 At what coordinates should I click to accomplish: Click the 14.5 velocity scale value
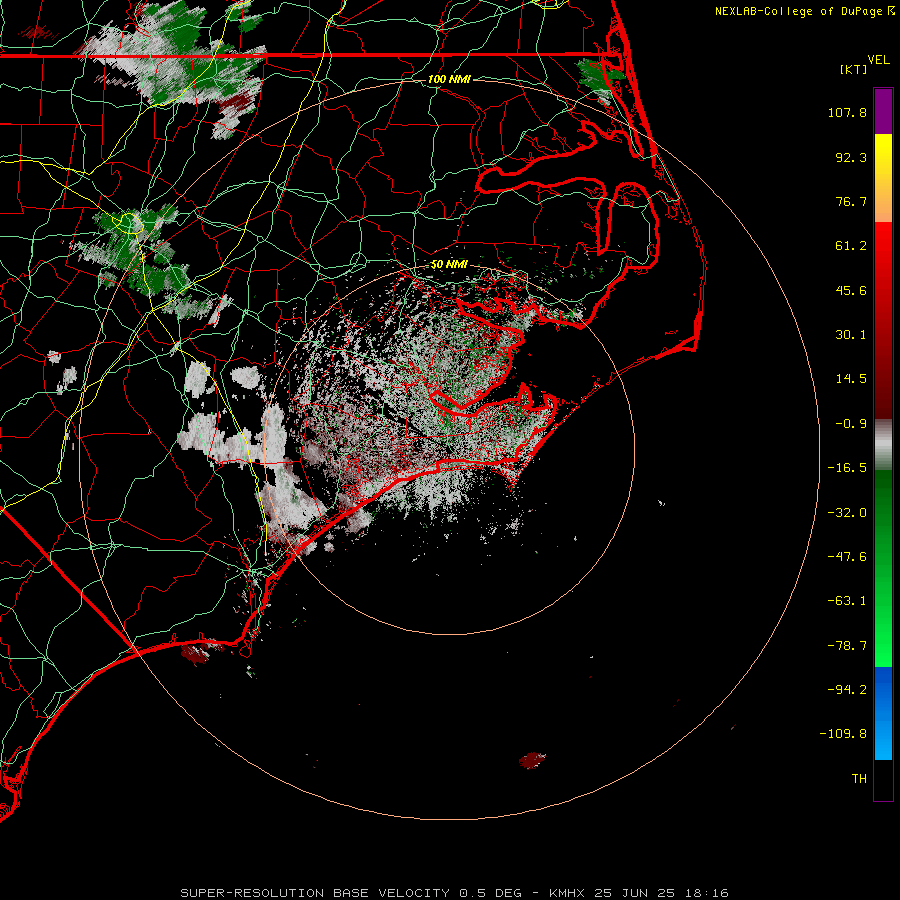(851, 379)
